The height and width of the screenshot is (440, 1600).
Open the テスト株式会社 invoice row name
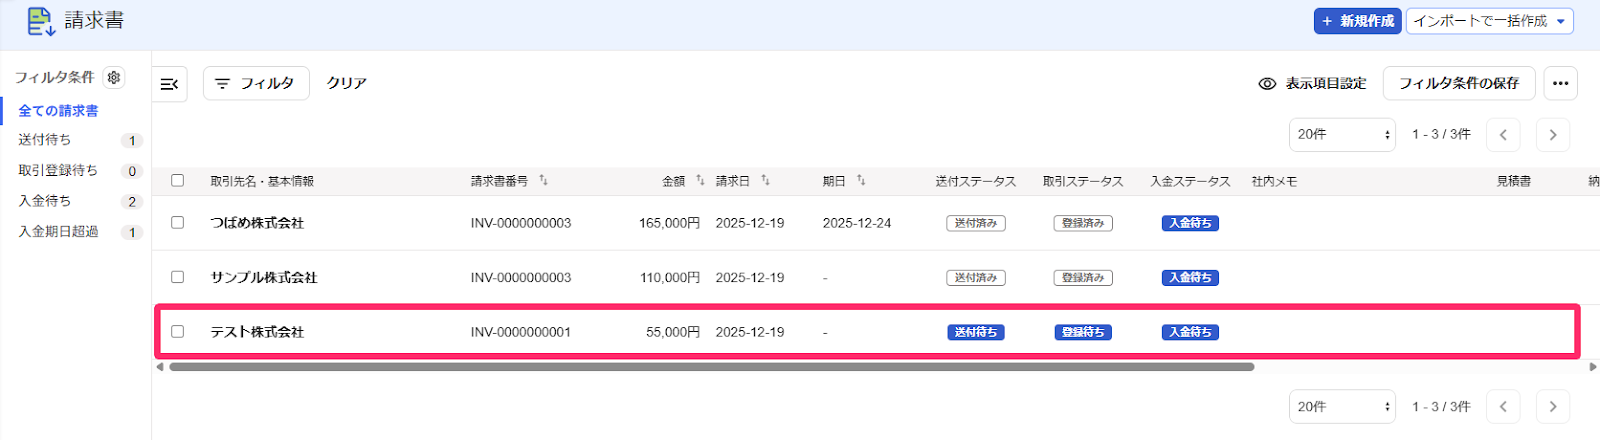pyautogui.click(x=257, y=332)
